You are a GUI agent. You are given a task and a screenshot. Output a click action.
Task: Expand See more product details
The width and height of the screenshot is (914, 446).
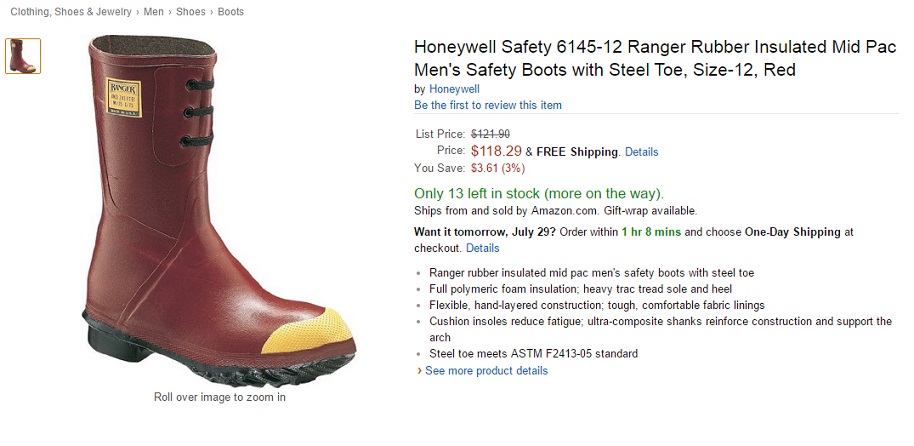click(486, 371)
